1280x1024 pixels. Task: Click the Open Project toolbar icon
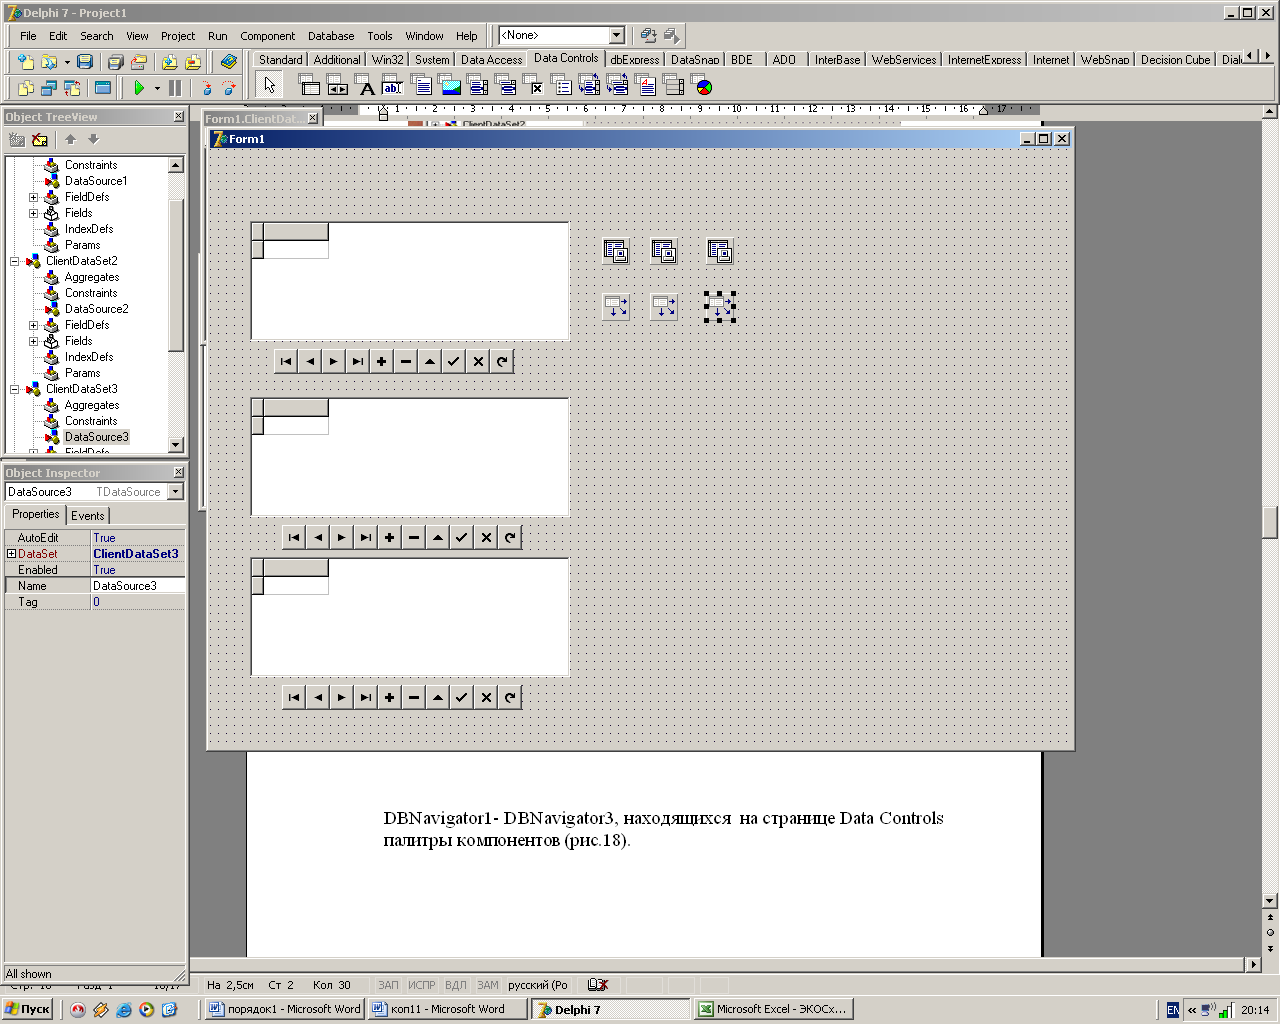(x=139, y=61)
